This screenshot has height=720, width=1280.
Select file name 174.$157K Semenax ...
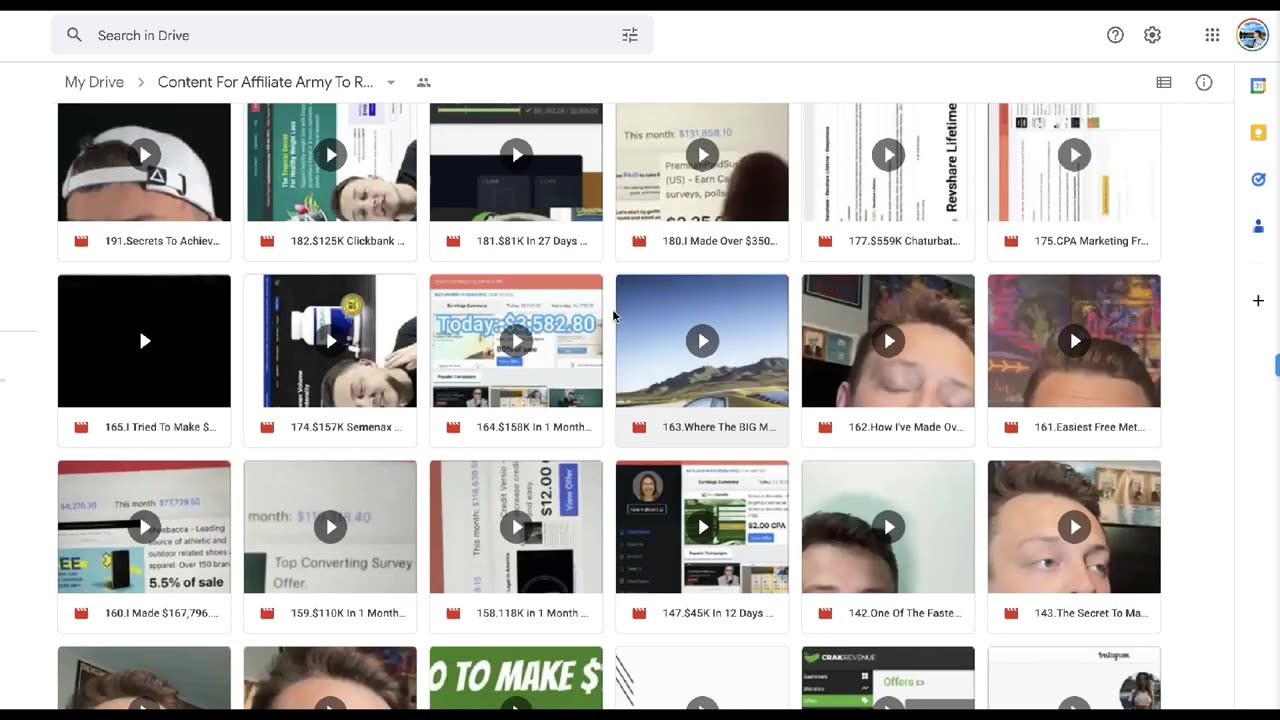[x=347, y=427]
